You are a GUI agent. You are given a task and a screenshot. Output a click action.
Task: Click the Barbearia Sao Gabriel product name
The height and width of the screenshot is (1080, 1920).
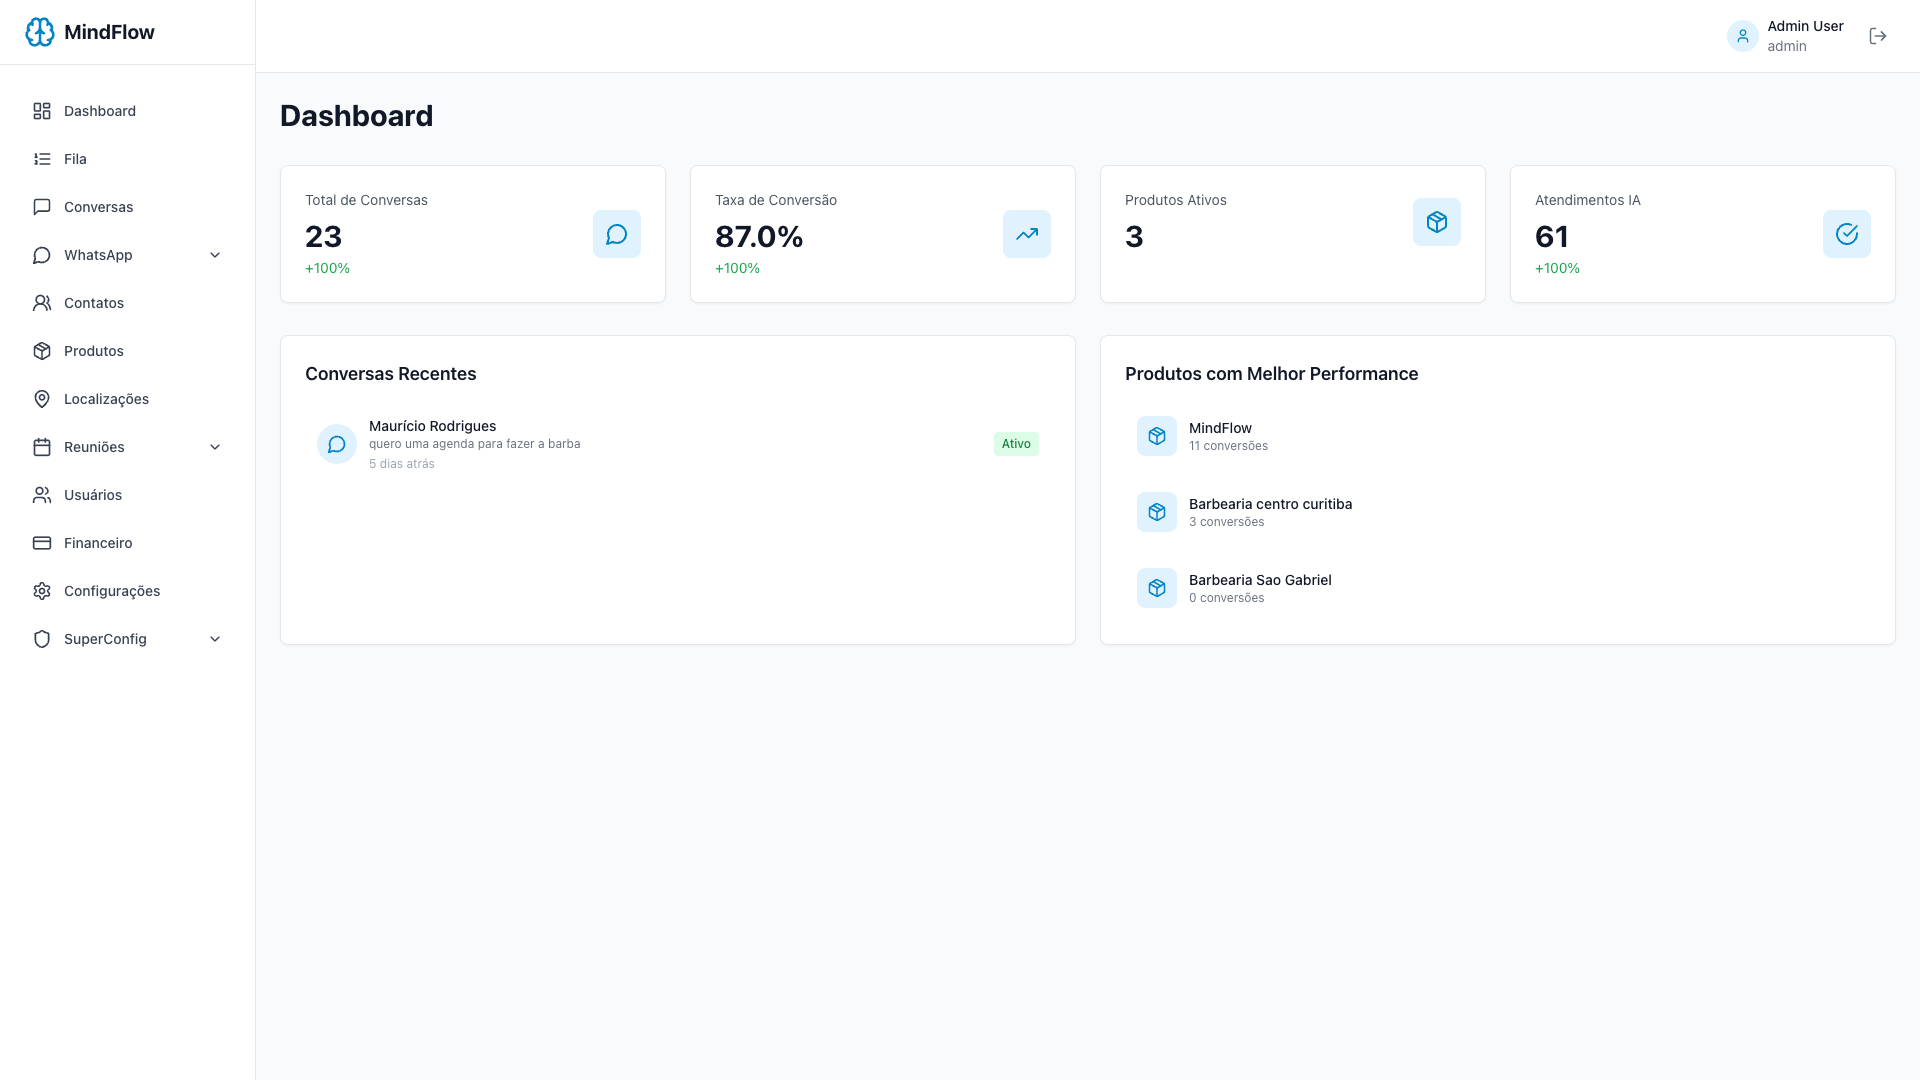pos(1260,580)
